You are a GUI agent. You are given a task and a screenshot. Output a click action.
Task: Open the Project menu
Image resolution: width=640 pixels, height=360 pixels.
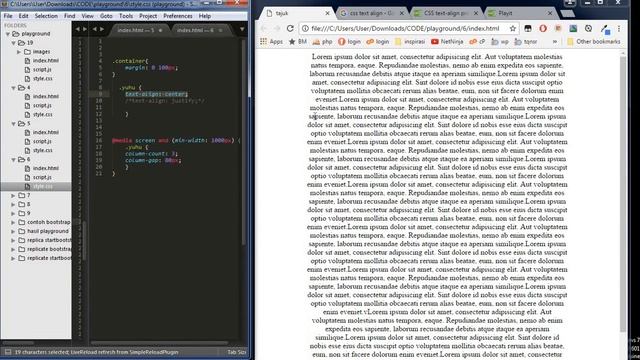(x=148, y=16)
